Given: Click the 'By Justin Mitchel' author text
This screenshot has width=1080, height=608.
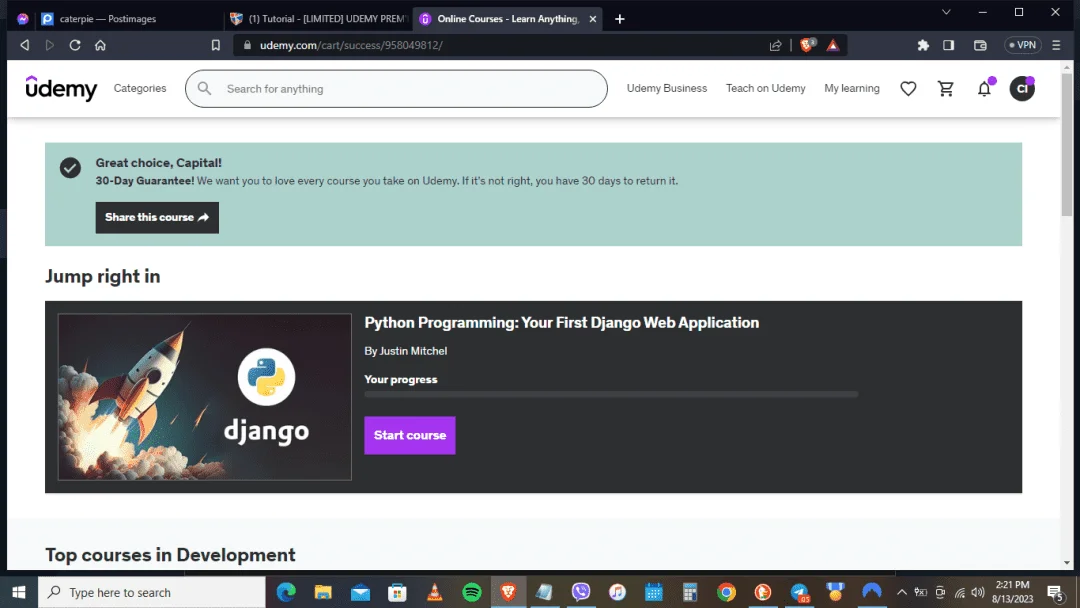Looking at the screenshot, I should (406, 351).
